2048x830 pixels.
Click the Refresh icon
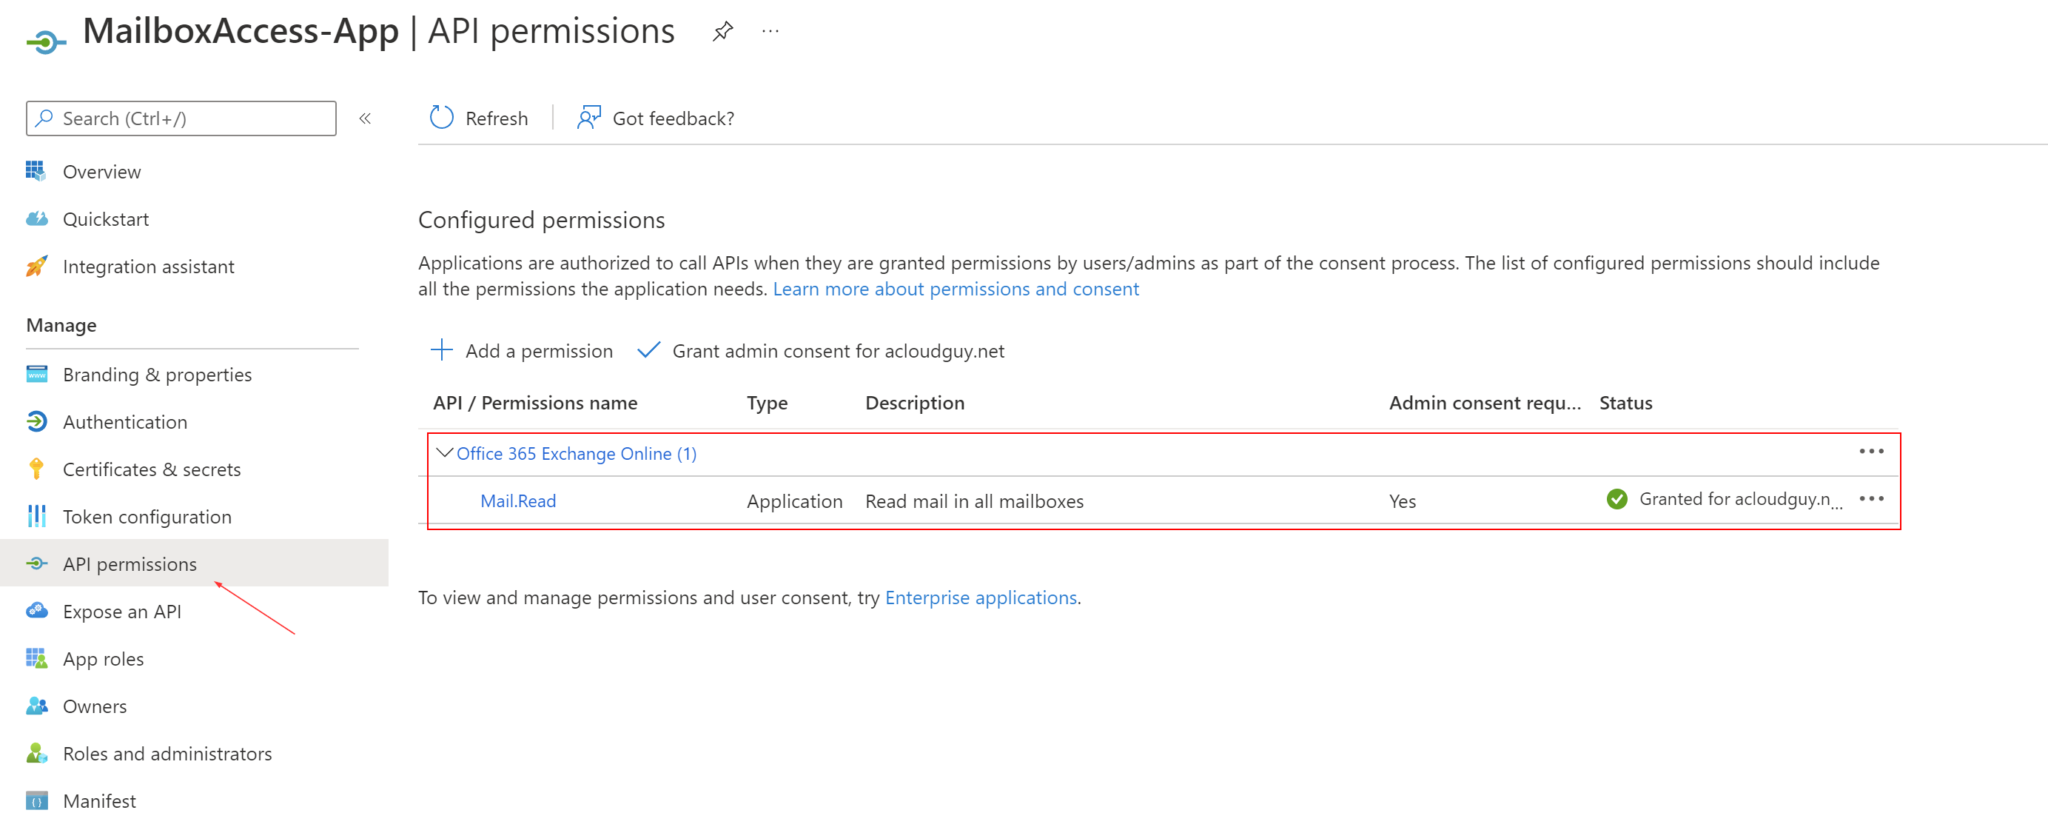[x=441, y=118]
